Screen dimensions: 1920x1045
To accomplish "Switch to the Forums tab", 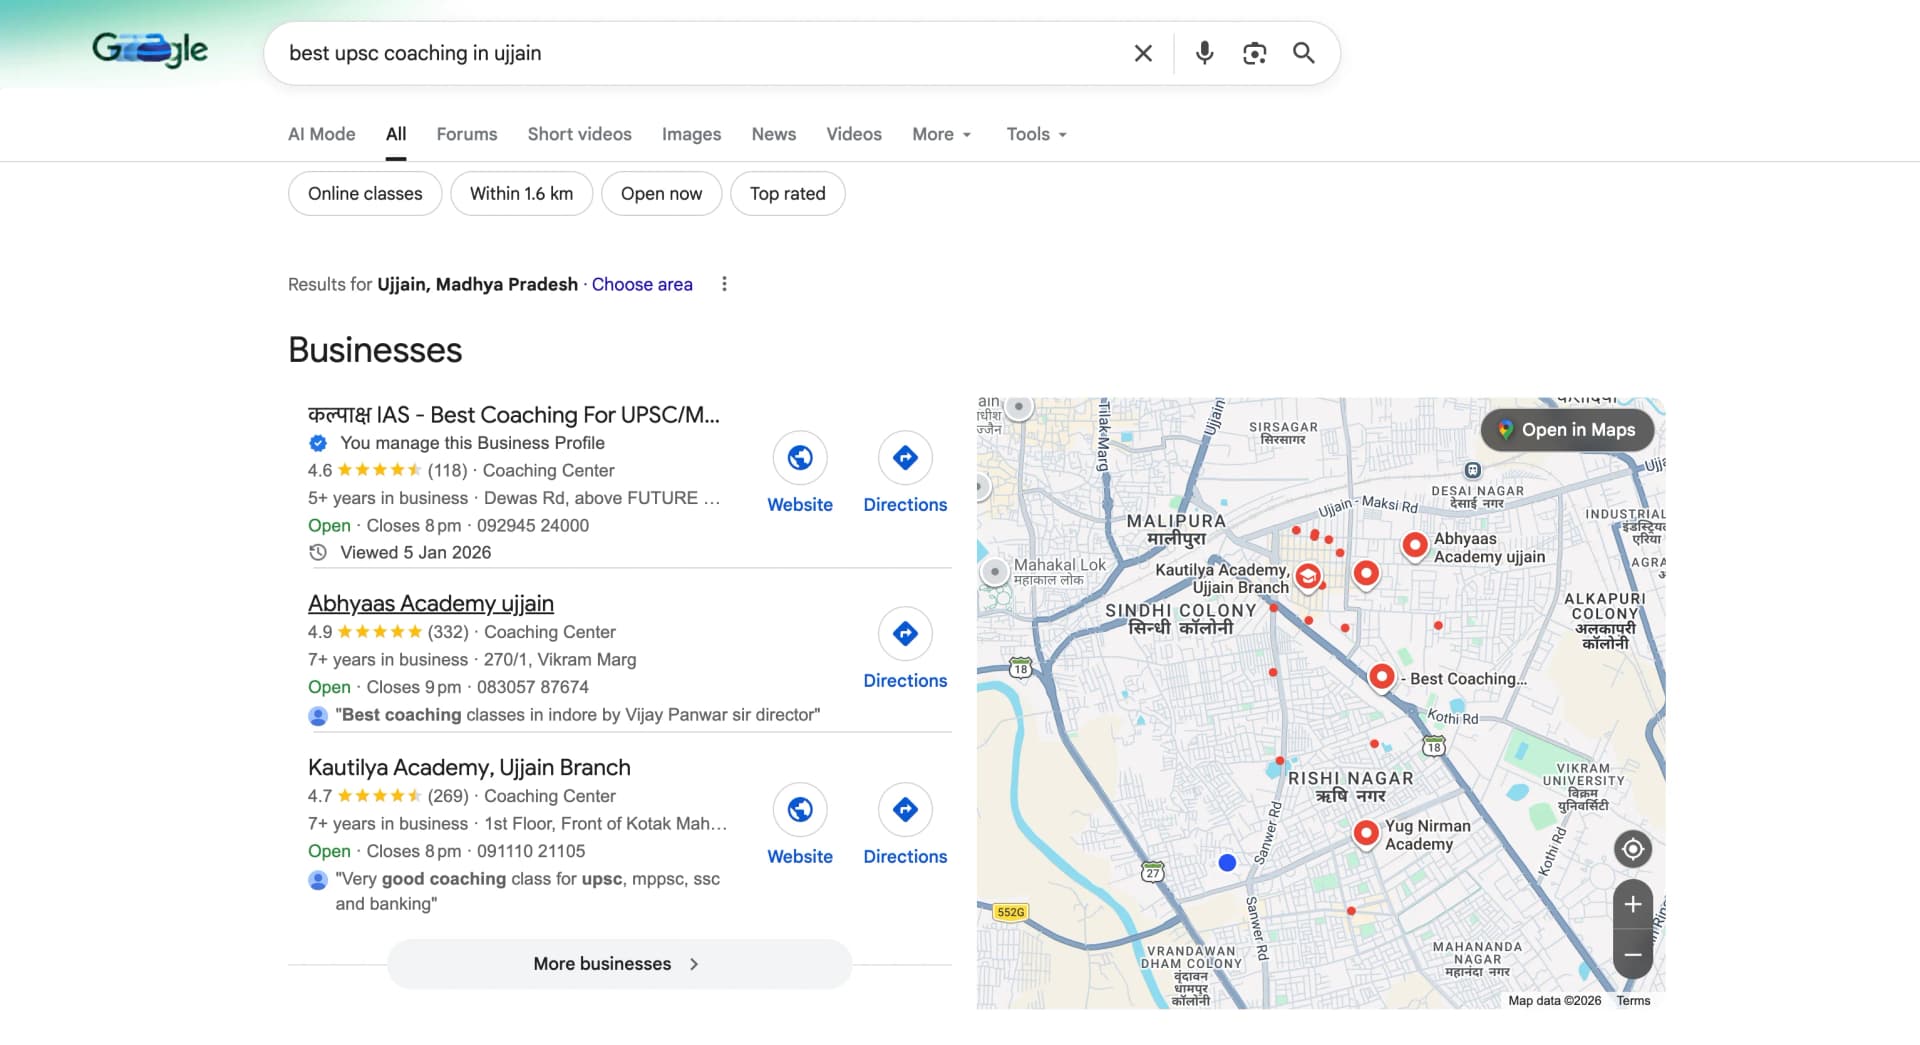I will (x=467, y=134).
